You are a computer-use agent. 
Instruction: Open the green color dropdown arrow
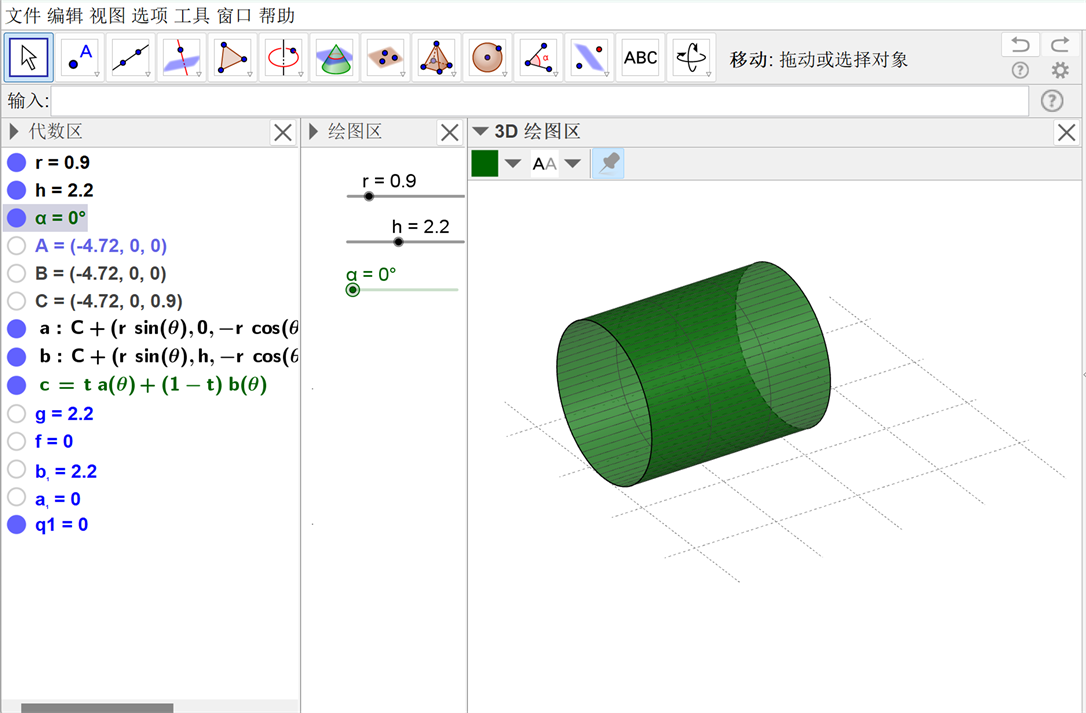click(x=513, y=164)
